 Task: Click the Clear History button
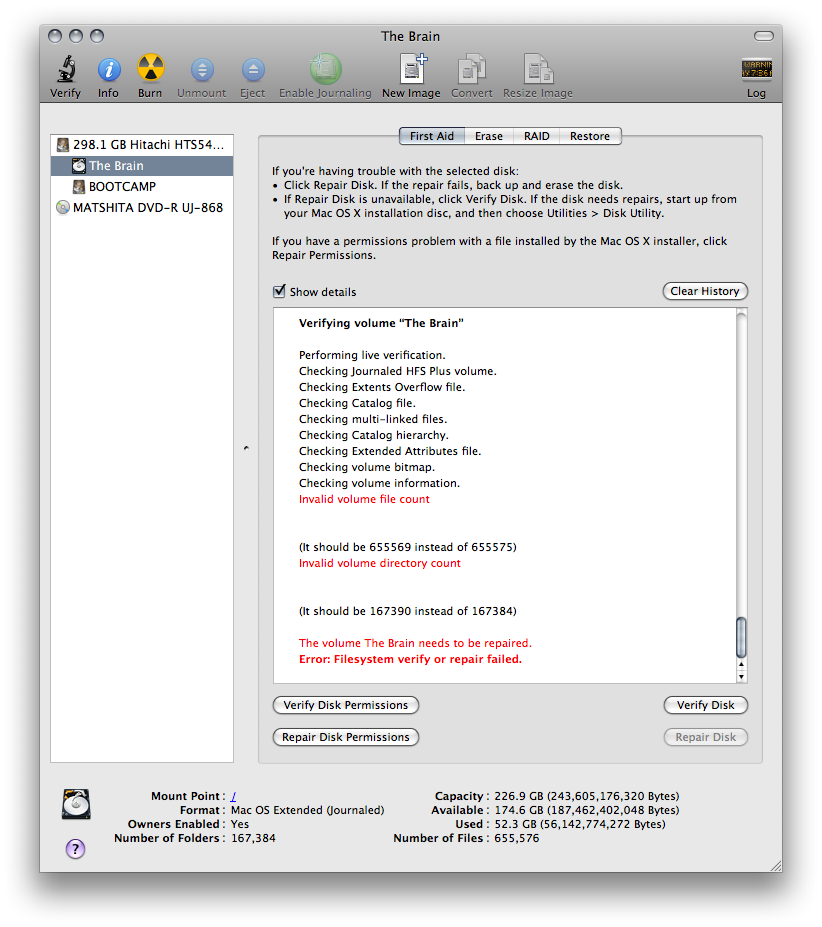(705, 291)
